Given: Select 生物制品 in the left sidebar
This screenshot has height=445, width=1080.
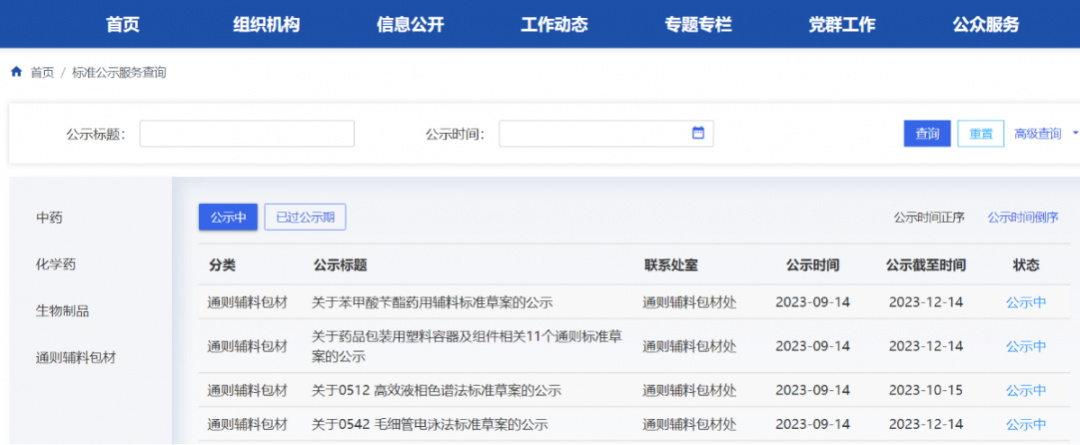Looking at the screenshot, I should tap(62, 311).
